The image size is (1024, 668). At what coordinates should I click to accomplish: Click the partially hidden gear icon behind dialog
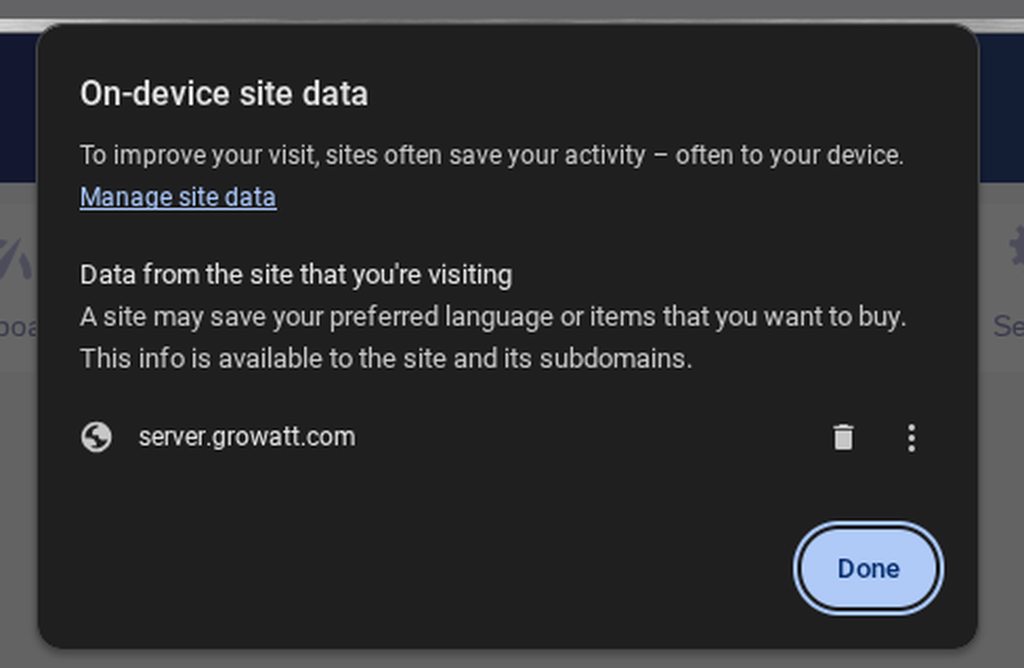click(x=1014, y=245)
